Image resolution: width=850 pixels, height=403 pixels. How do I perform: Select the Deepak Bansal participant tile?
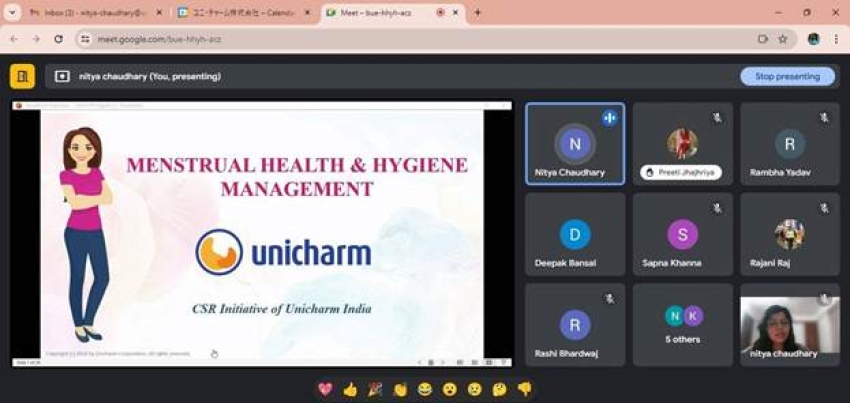click(x=575, y=234)
